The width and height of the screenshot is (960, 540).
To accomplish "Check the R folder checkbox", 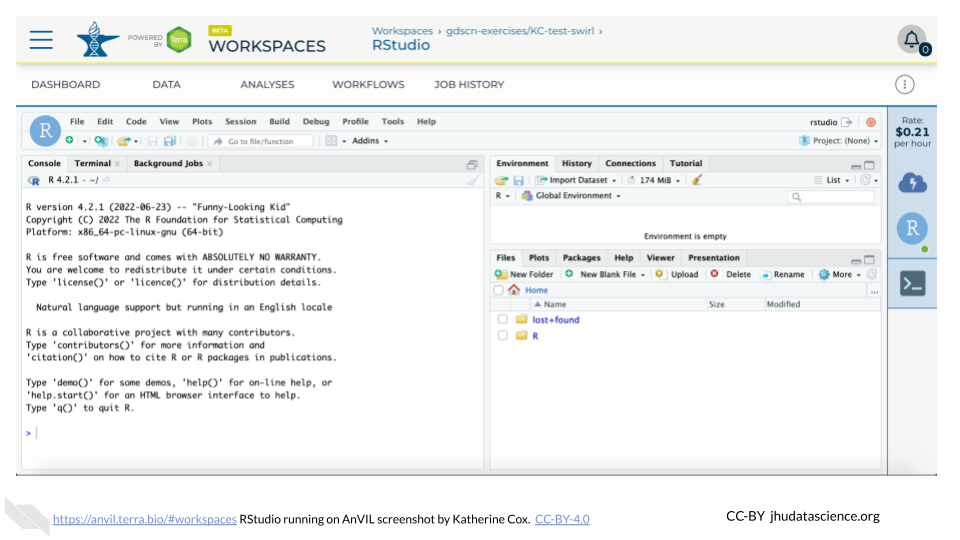I will tap(503, 336).
